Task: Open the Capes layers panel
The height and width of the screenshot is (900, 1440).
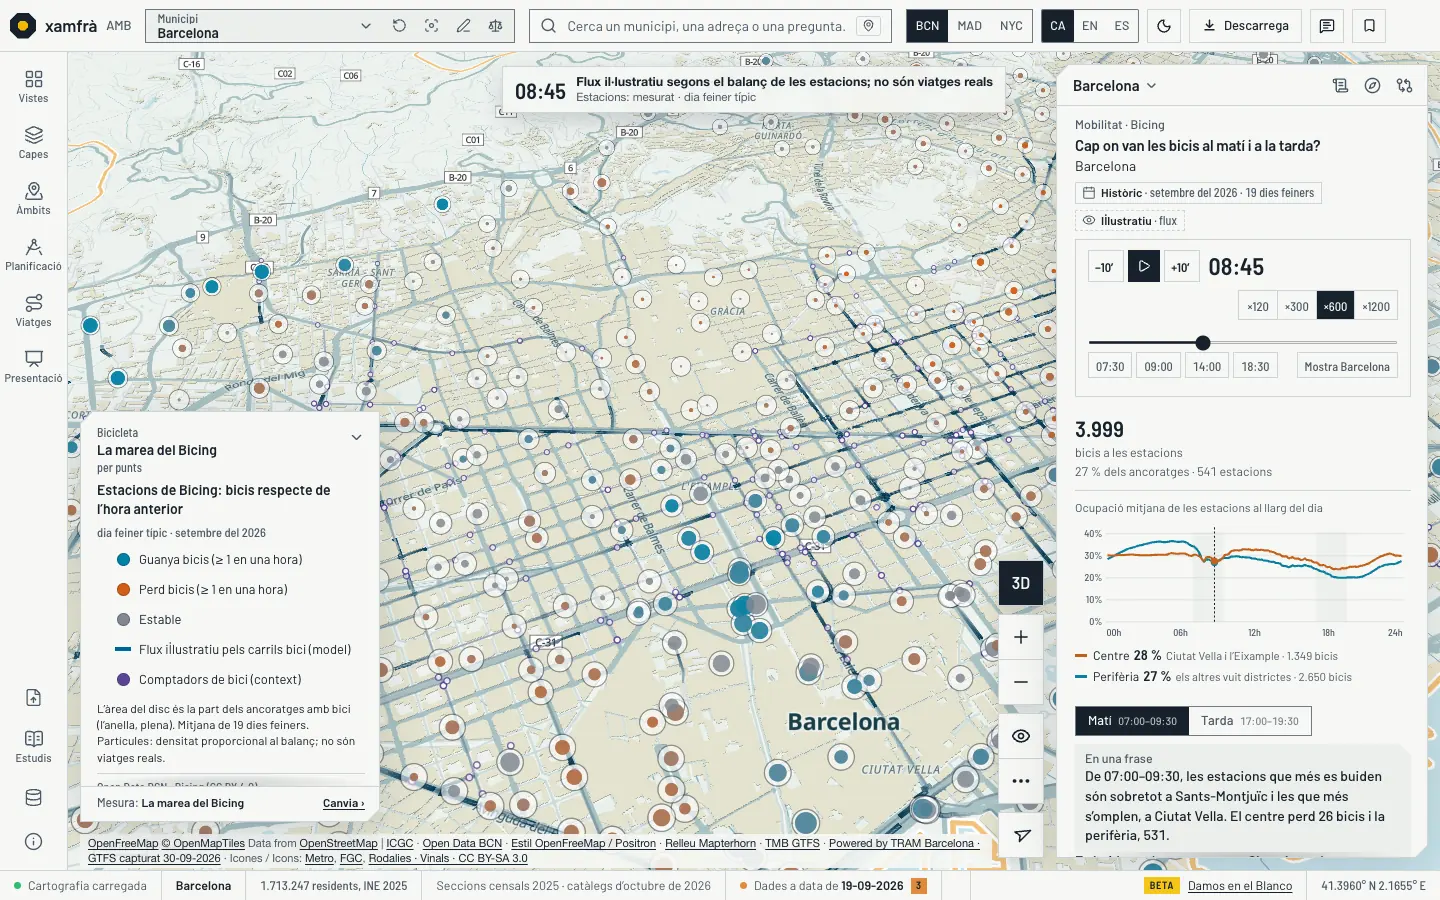Action: pyautogui.click(x=33, y=142)
